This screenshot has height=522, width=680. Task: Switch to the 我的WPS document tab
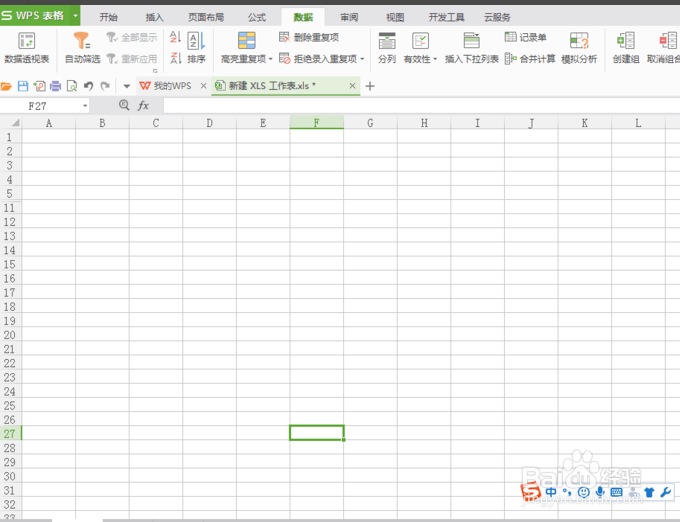(166, 86)
